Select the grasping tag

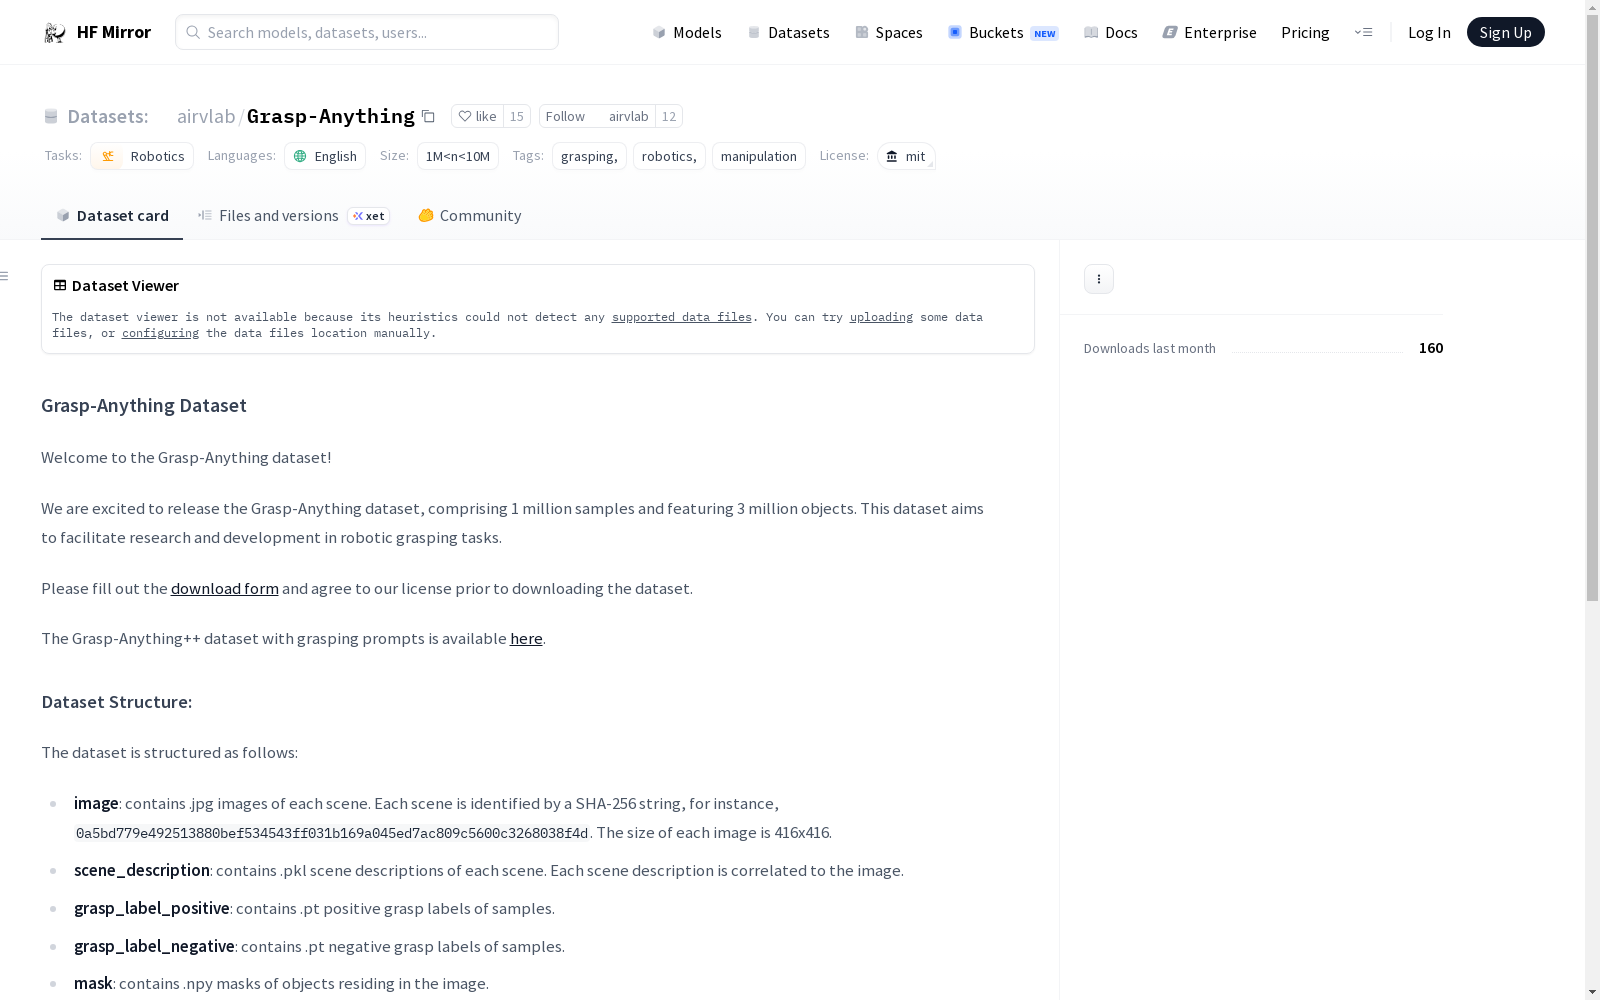(x=589, y=156)
